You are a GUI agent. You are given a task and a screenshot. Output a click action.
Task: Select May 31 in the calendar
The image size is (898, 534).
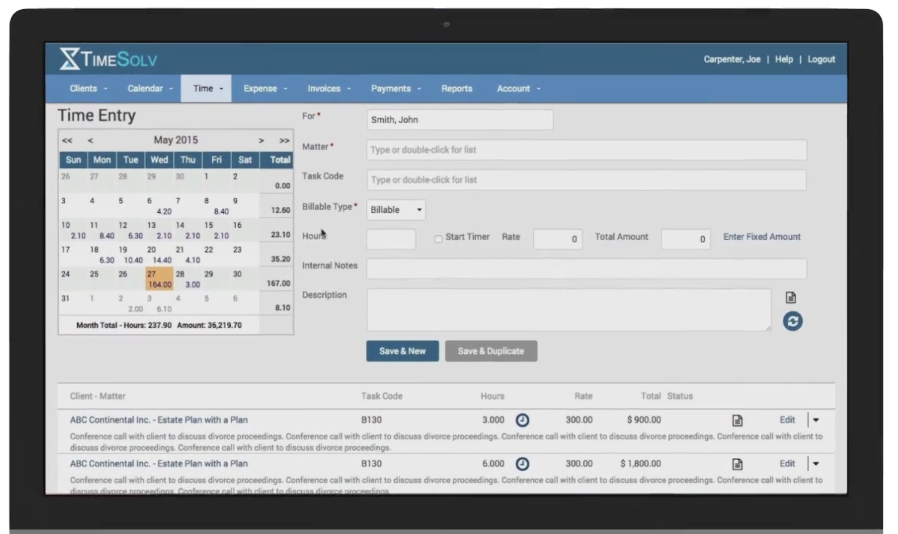[73, 304]
